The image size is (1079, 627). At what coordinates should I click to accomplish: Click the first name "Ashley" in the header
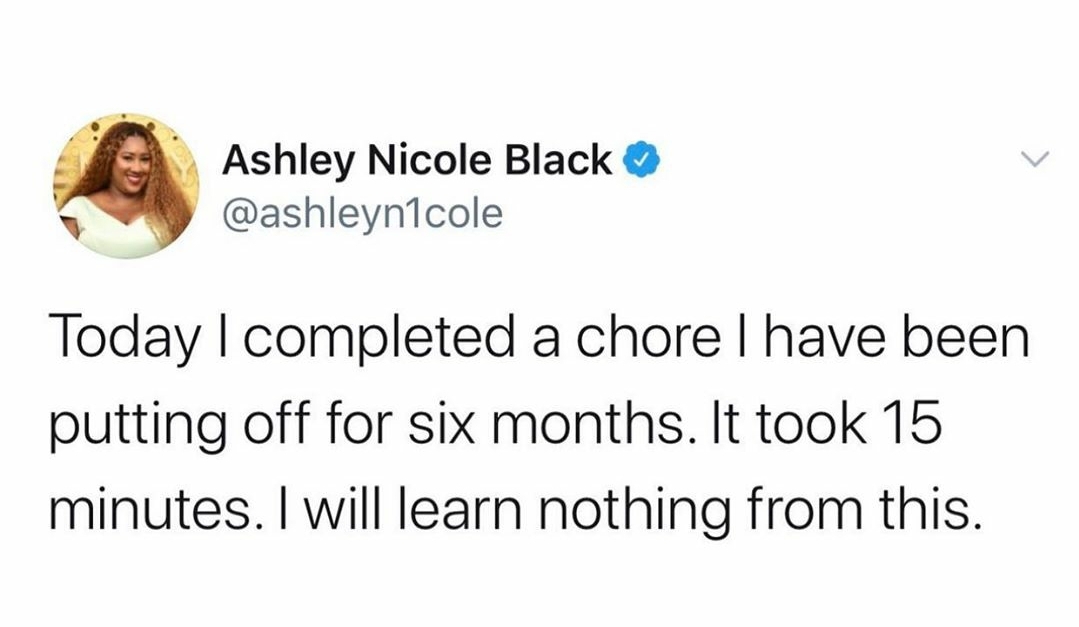pyautogui.click(x=289, y=162)
